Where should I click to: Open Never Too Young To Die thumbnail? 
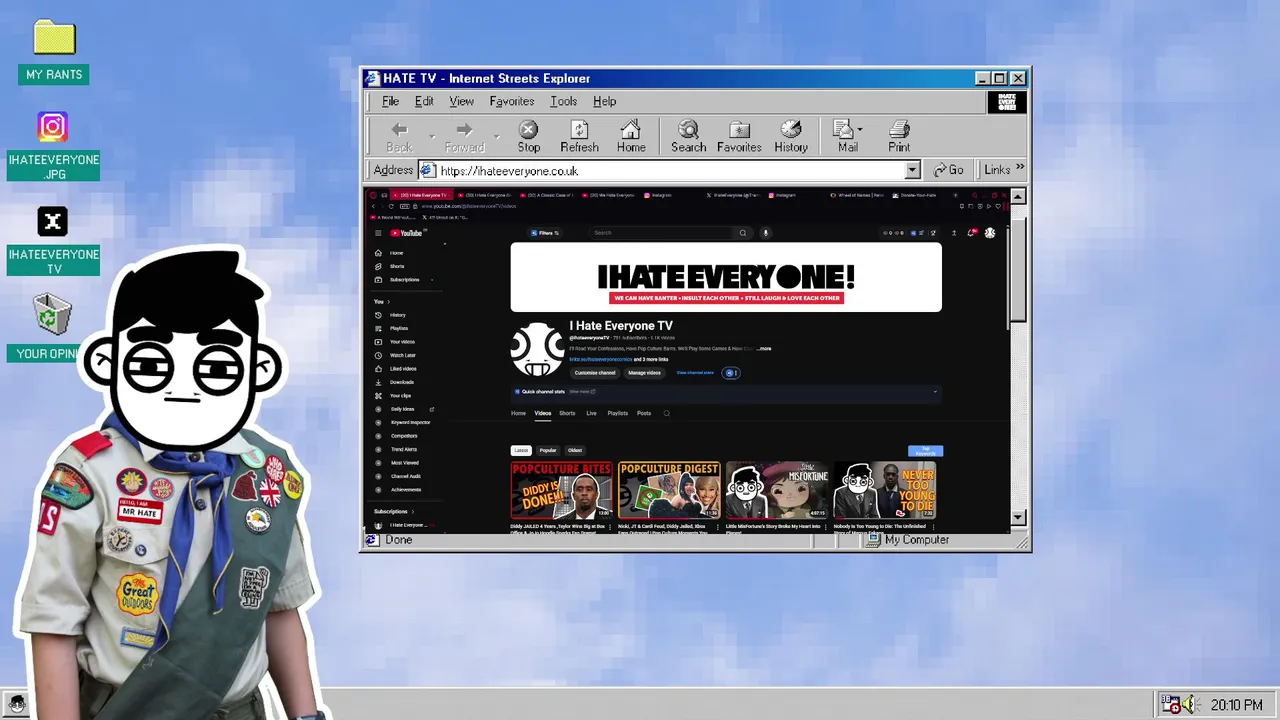point(885,490)
